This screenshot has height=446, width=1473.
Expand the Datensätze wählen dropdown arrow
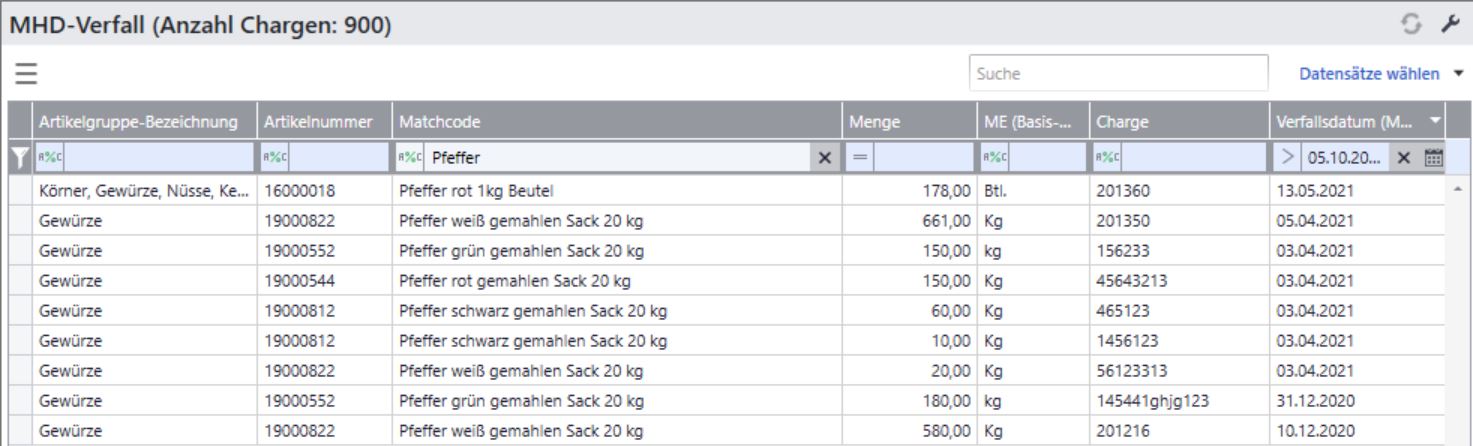(1457, 74)
